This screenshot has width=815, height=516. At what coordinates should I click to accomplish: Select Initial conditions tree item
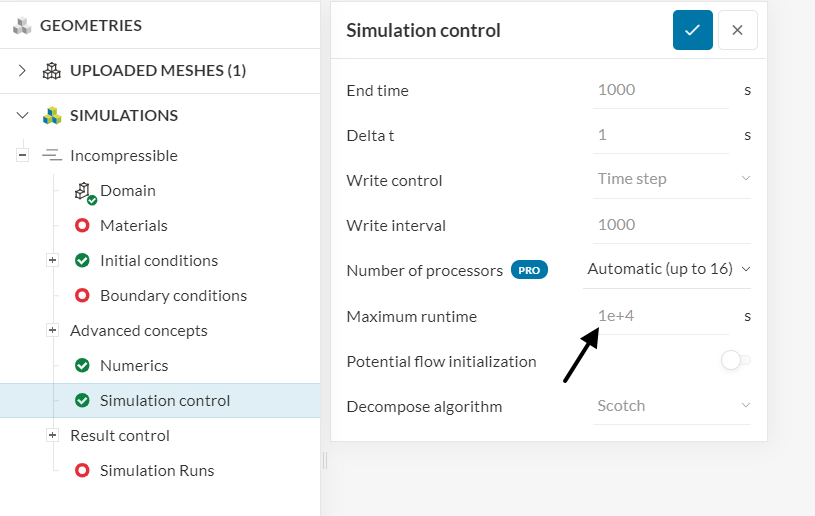point(158,261)
